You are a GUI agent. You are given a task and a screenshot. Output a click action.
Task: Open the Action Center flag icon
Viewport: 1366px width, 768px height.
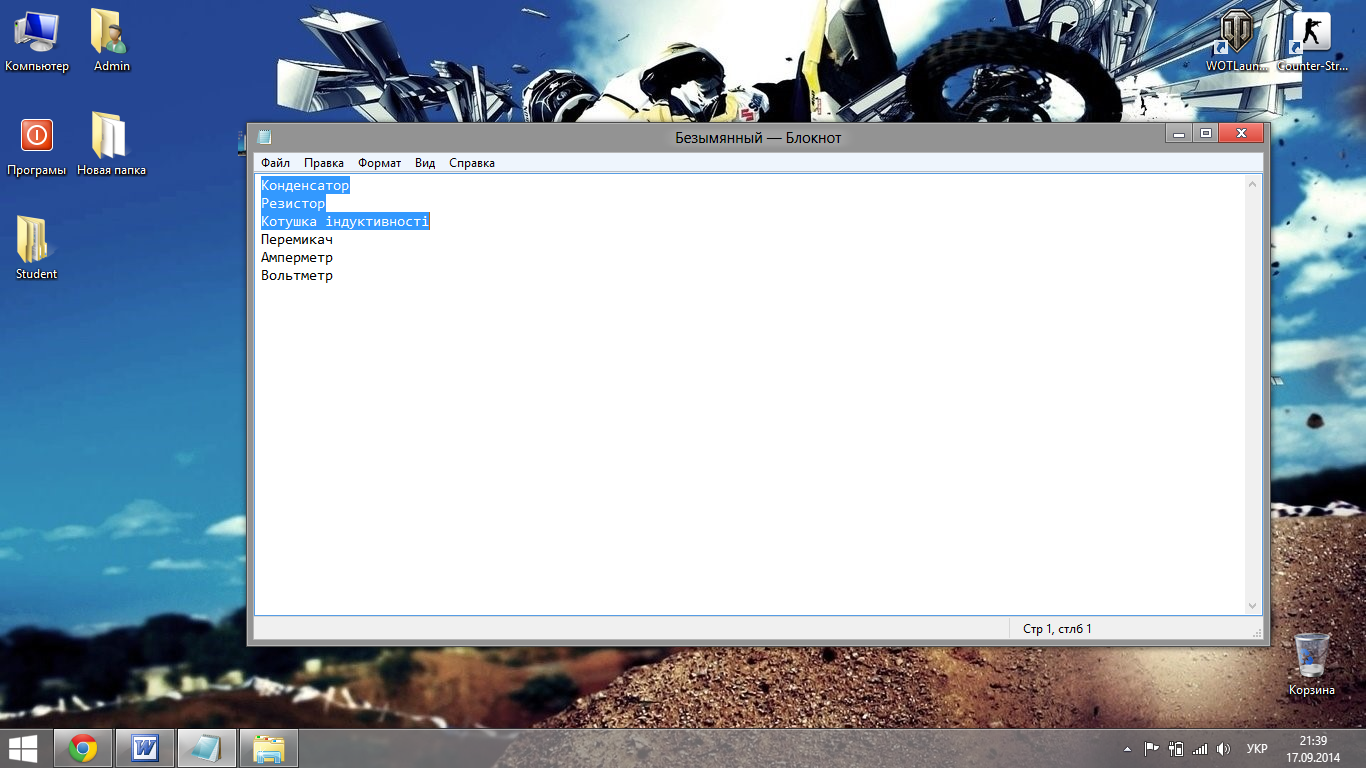click(1152, 748)
